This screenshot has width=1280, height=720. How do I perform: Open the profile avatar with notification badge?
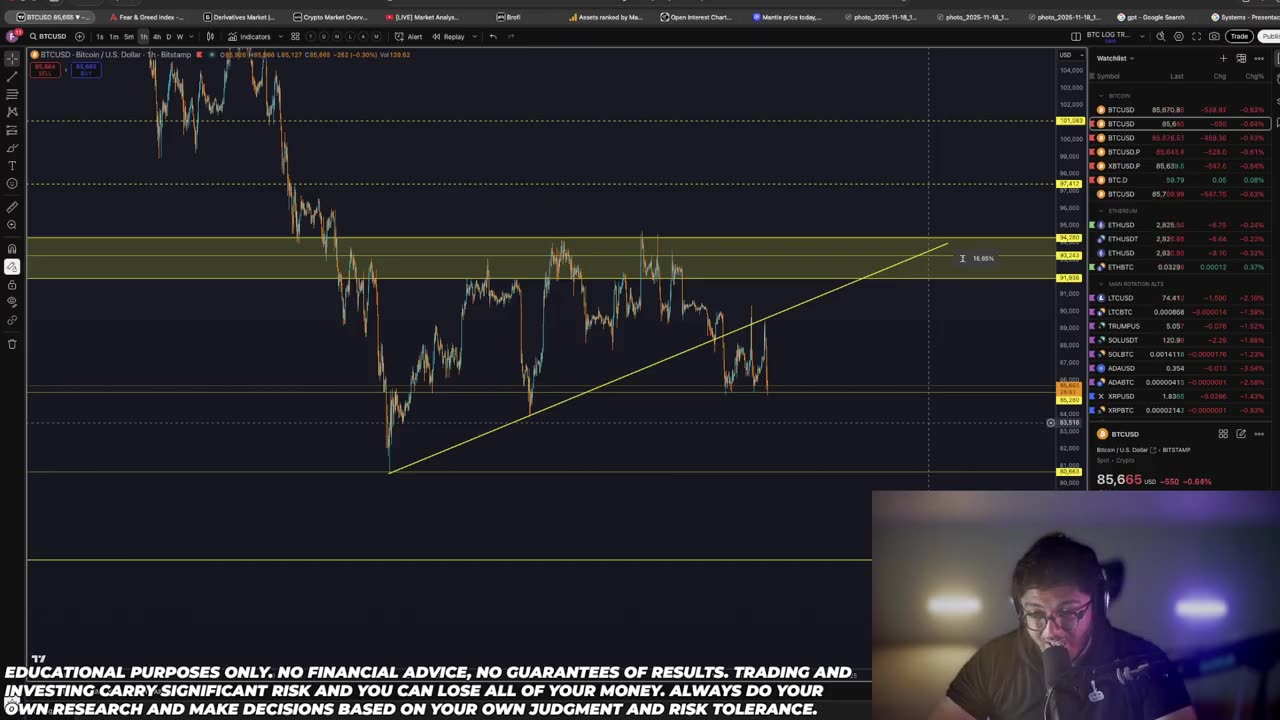click(14, 36)
